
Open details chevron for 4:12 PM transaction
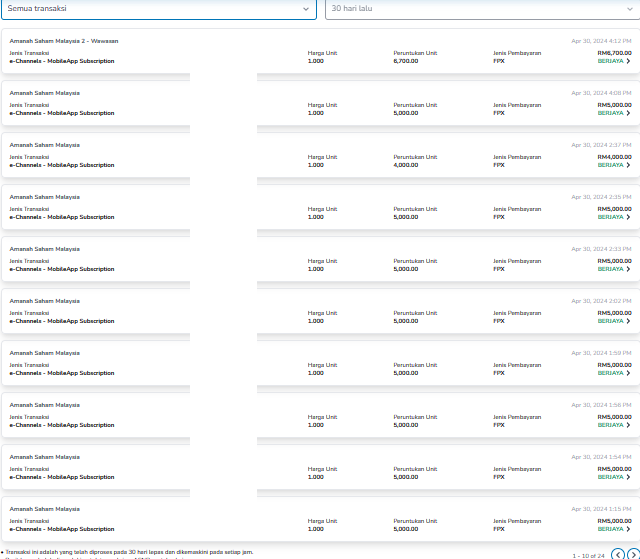click(x=628, y=61)
